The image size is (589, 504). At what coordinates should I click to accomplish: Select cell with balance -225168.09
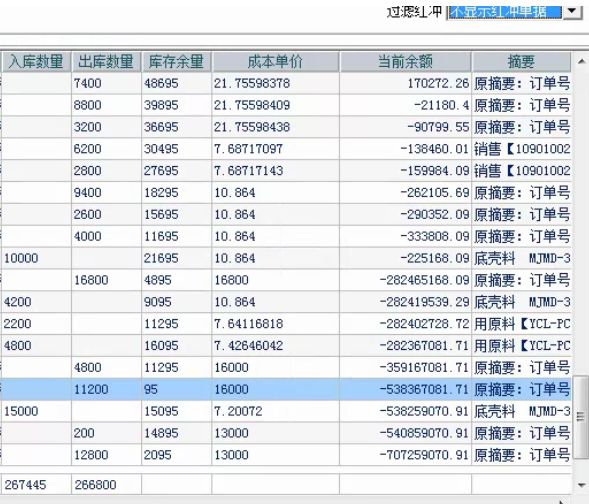point(405,258)
